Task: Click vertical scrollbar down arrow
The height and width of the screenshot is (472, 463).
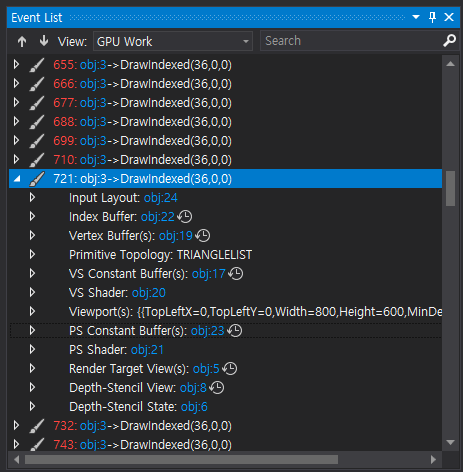Action: [x=450, y=443]
